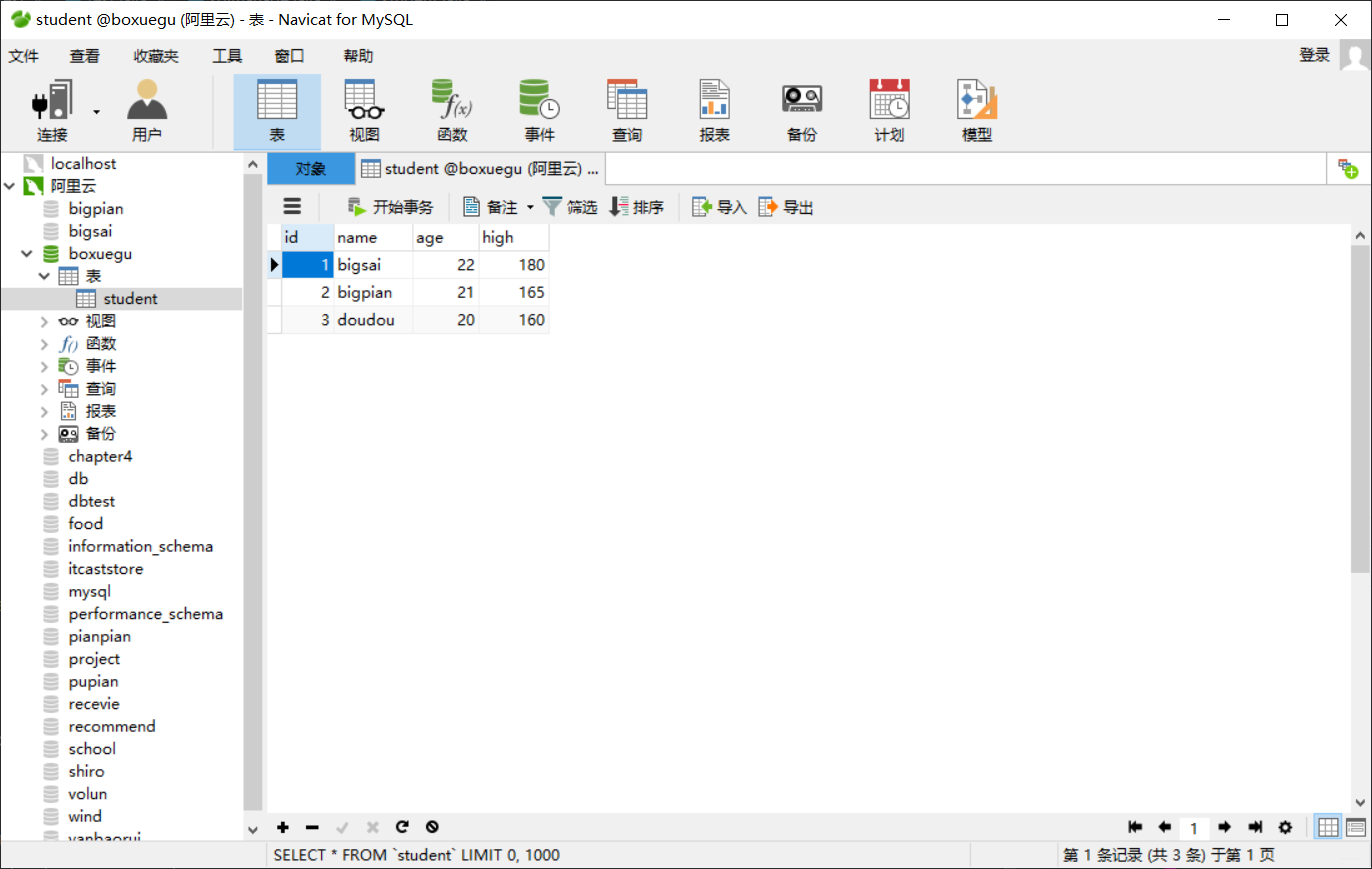The width and height of the screenshot is (1372, 869).
Task: Click the page number input field
Action: [1194, 828]
